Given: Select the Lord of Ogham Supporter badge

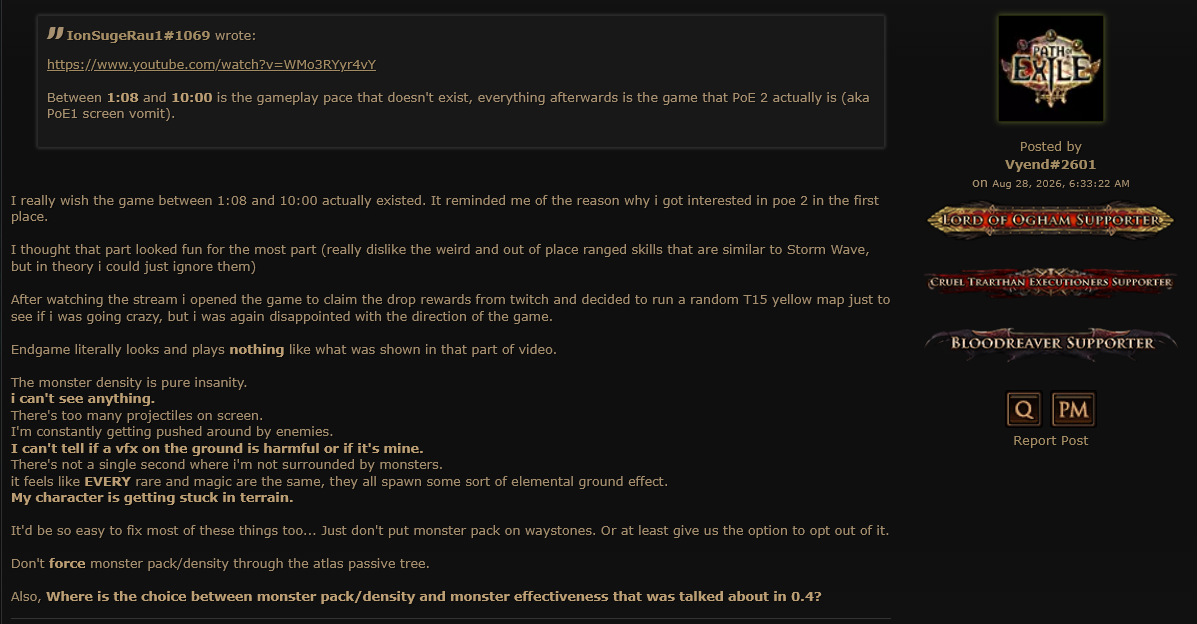Looking at the screenshot, I should tap(1050, 220).
